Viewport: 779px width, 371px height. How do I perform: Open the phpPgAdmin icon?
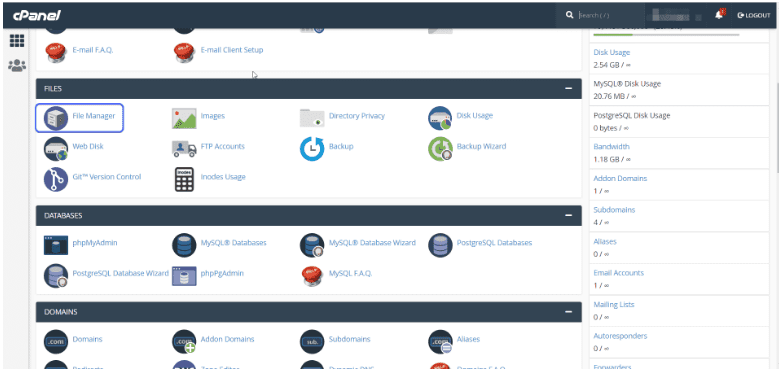pos(184,276)
